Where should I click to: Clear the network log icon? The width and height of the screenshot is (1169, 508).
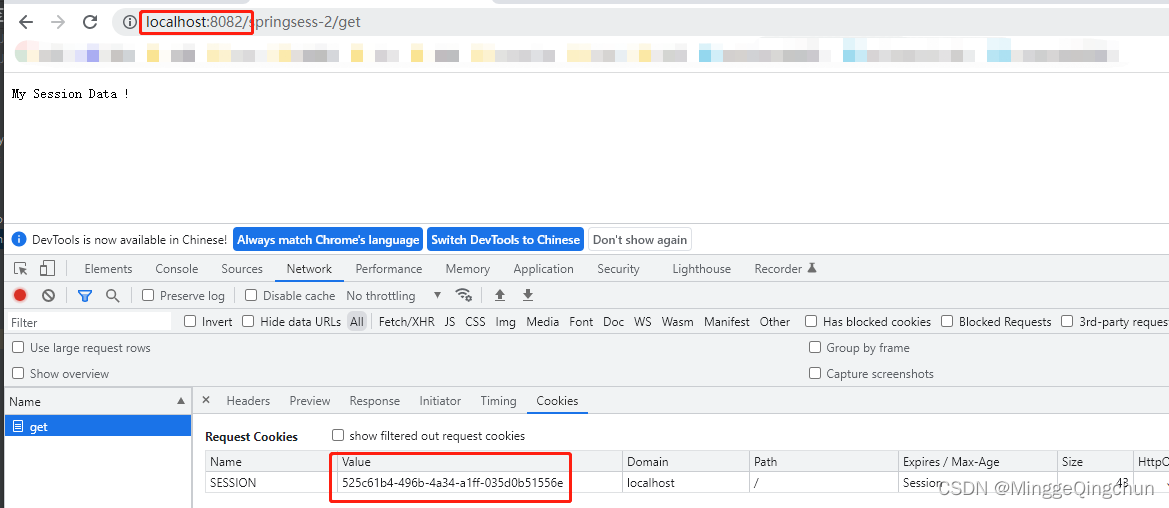(x=48, y=295)
